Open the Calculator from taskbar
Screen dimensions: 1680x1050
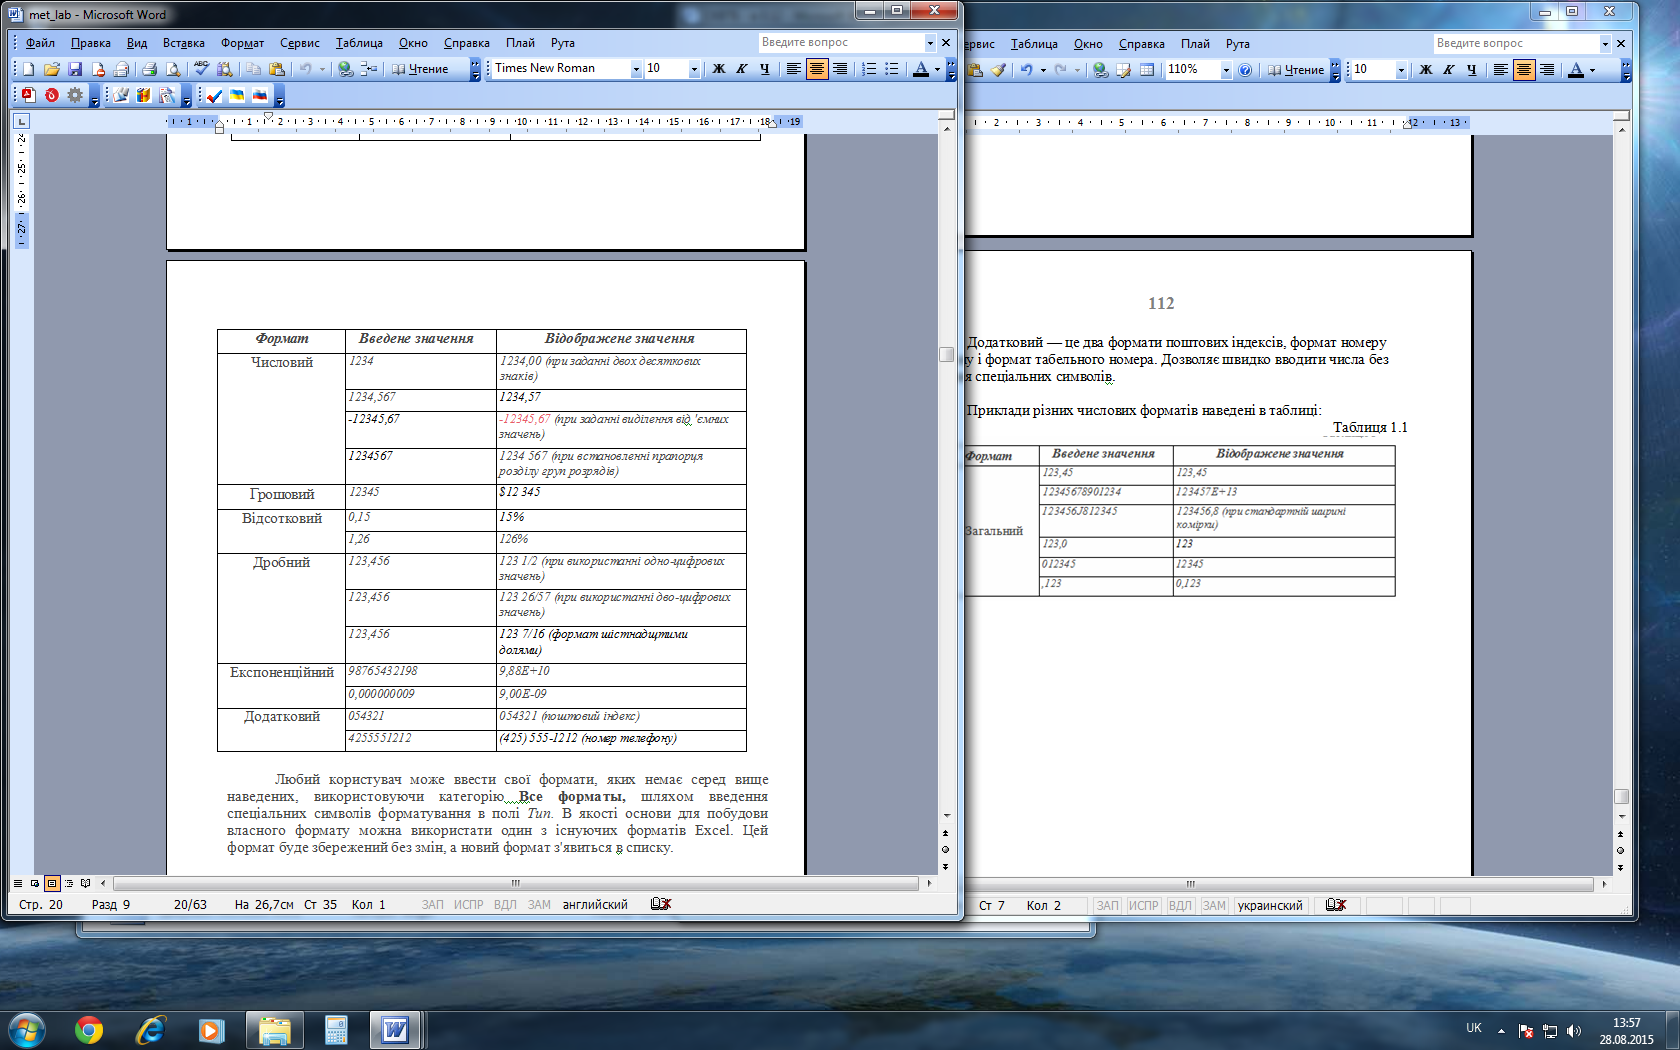(x=336, y=1030)
